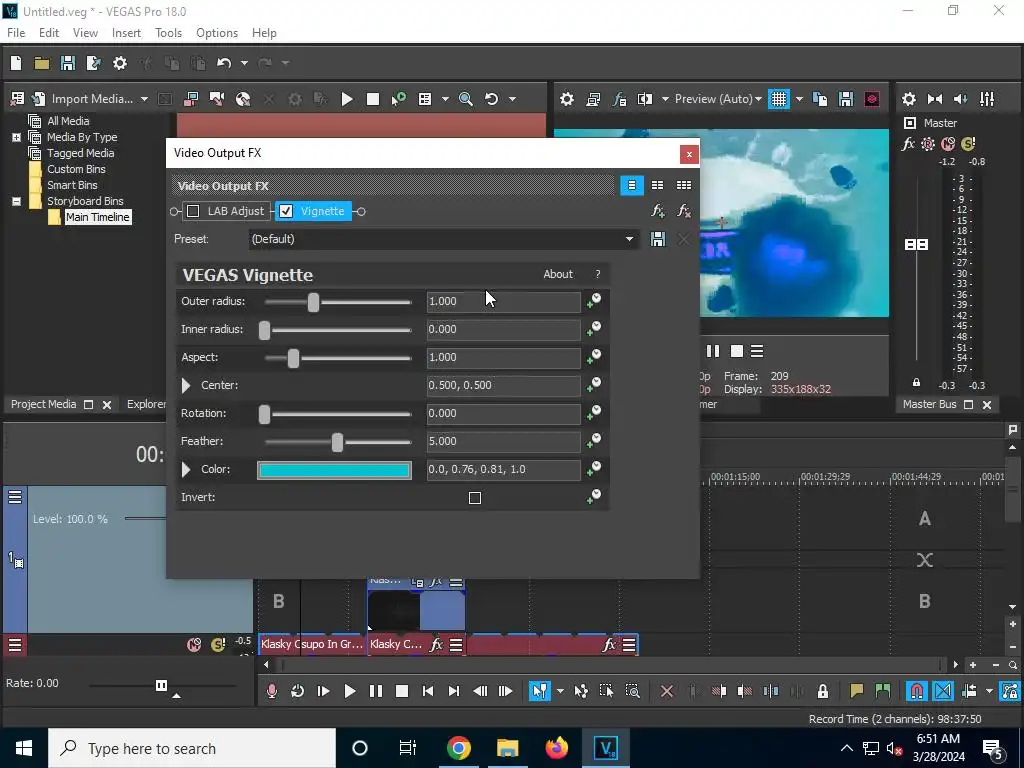Animate the Feather parameter
Image resolution: width=1024 pixels, height=768 pixels.
[594, 441]
